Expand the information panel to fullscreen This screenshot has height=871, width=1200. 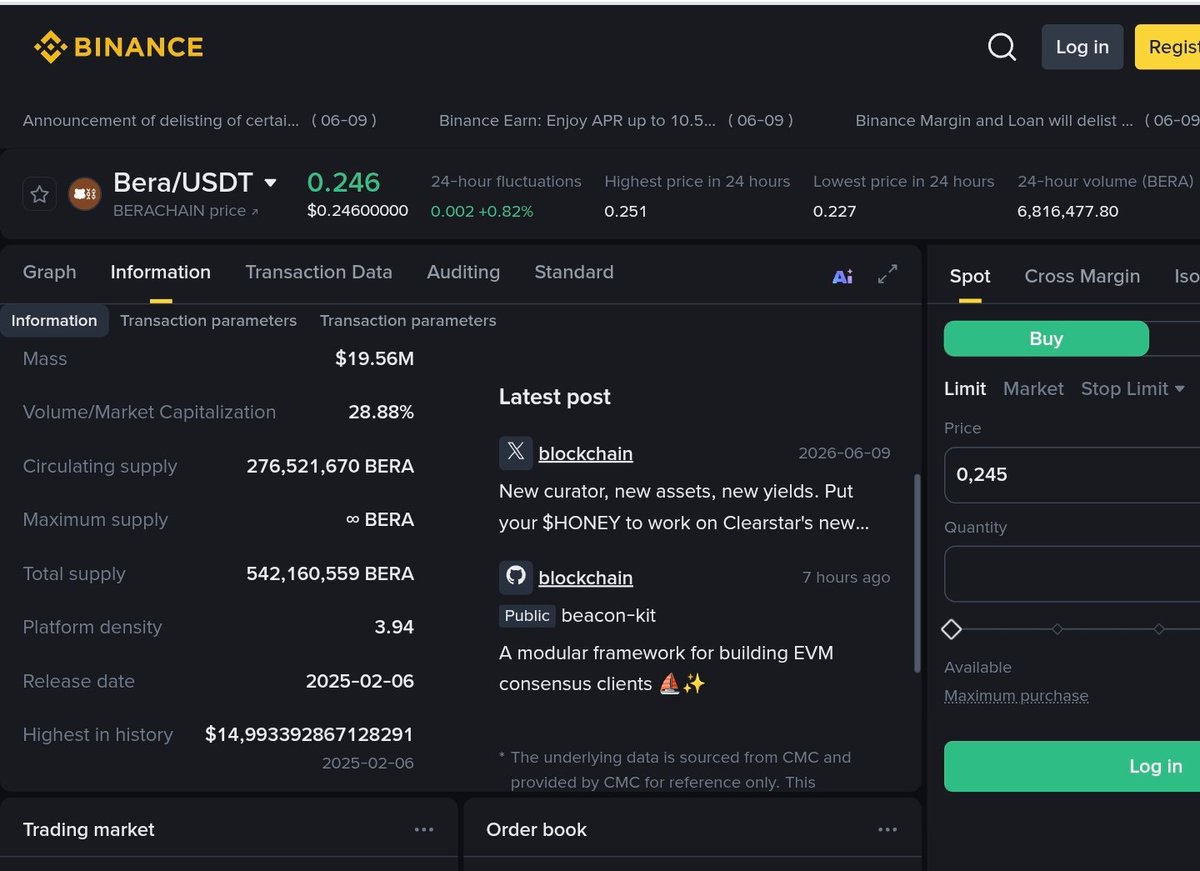(887, 274)
